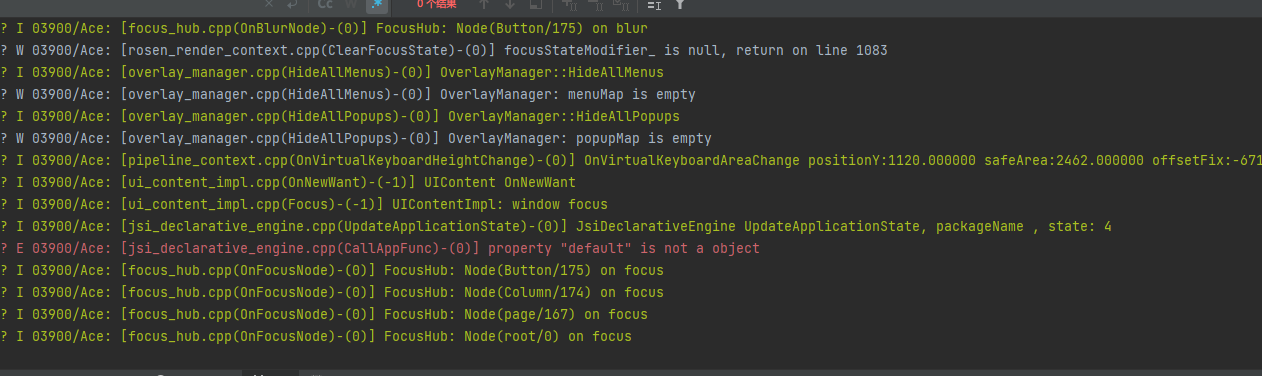1262x376 pixels.
Task: Click the new line icon in search field
Action: click(293, 4)
